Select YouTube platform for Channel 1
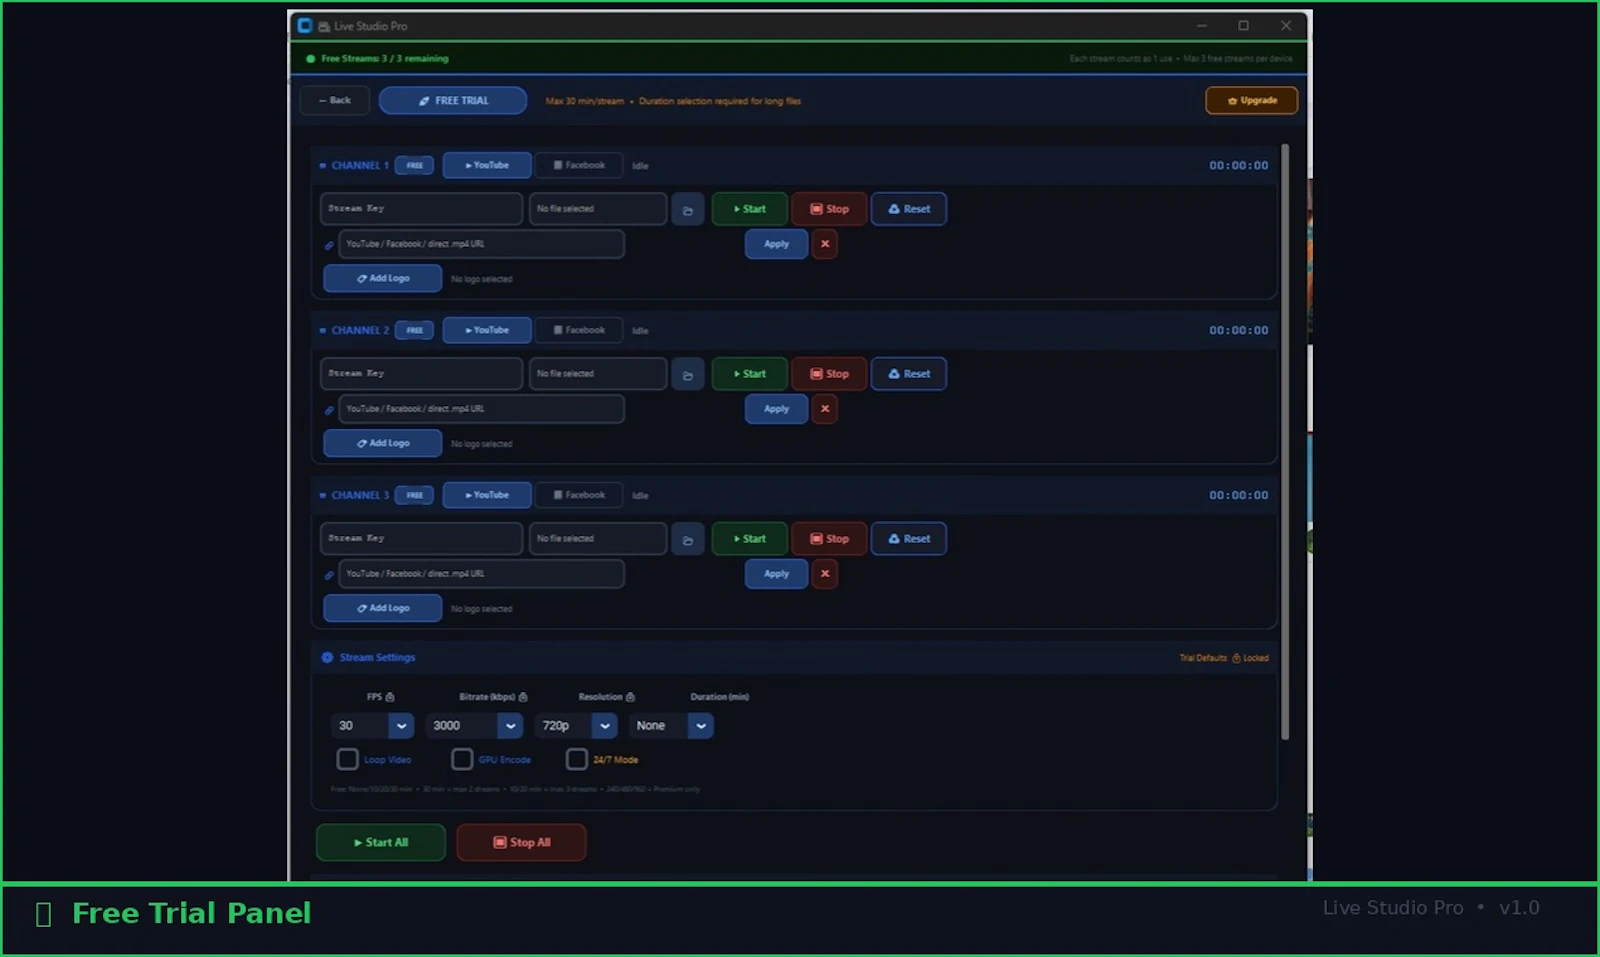 [x=487, y=165]
